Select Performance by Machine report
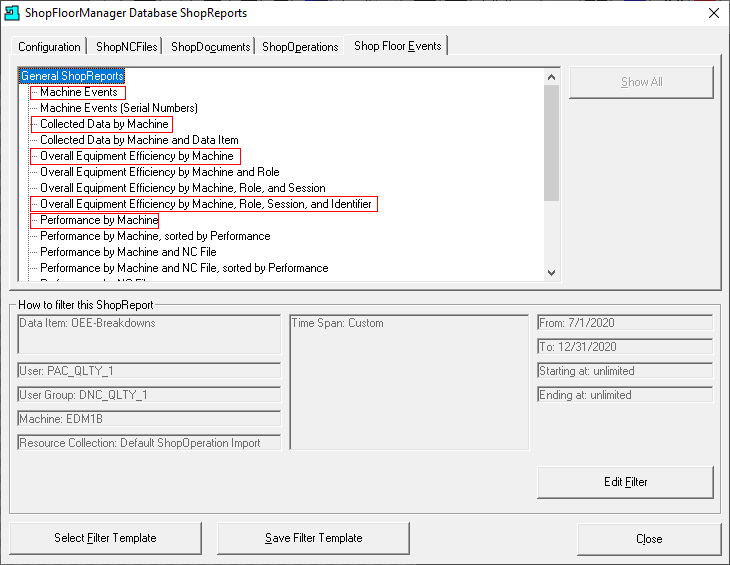Image resolution: width=730 pixels, height=565 pixels. pos(99,220)
